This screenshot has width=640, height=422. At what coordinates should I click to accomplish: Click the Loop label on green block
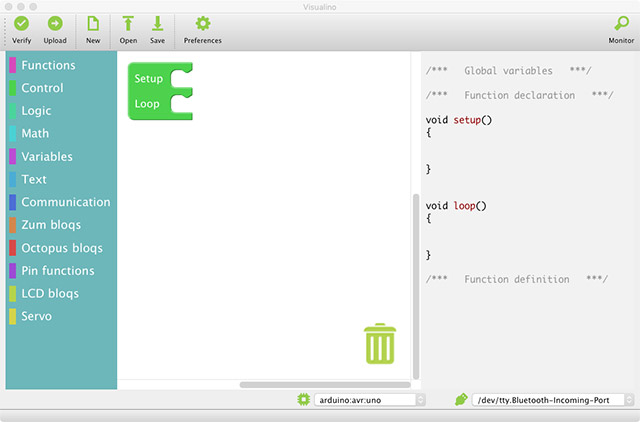pyautogui.click(x=147, y=104)
